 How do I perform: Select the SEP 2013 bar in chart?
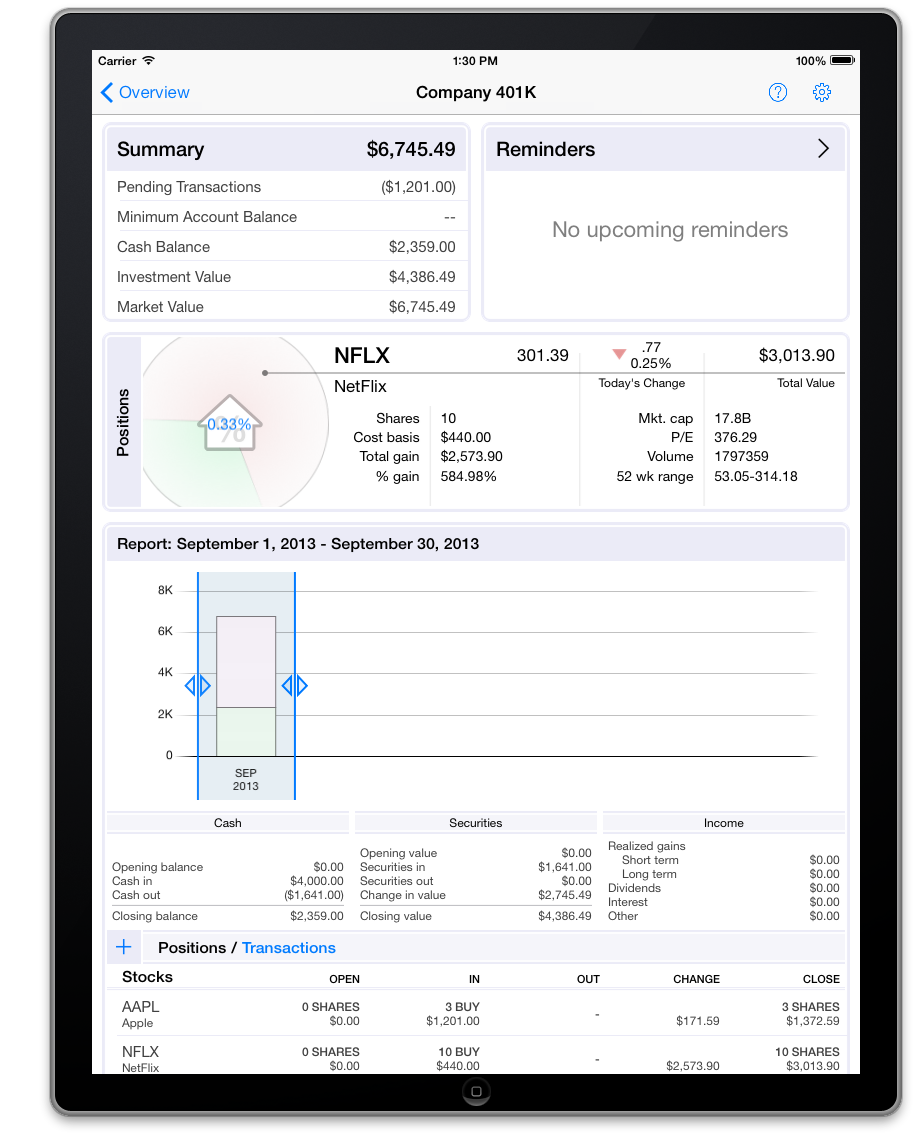click(x=246, y=686)
